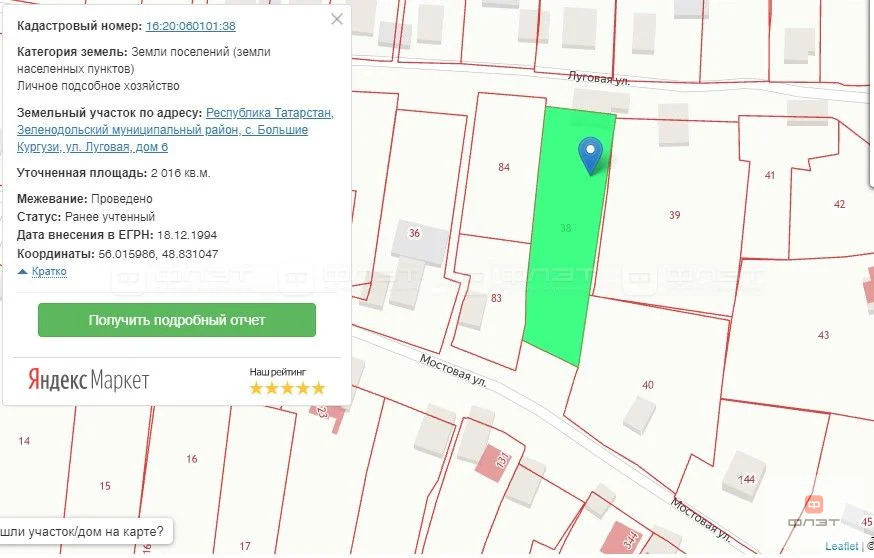Select parcel number 84 on map
Viewport: 874px width, 558px height.
pos(504,167)
